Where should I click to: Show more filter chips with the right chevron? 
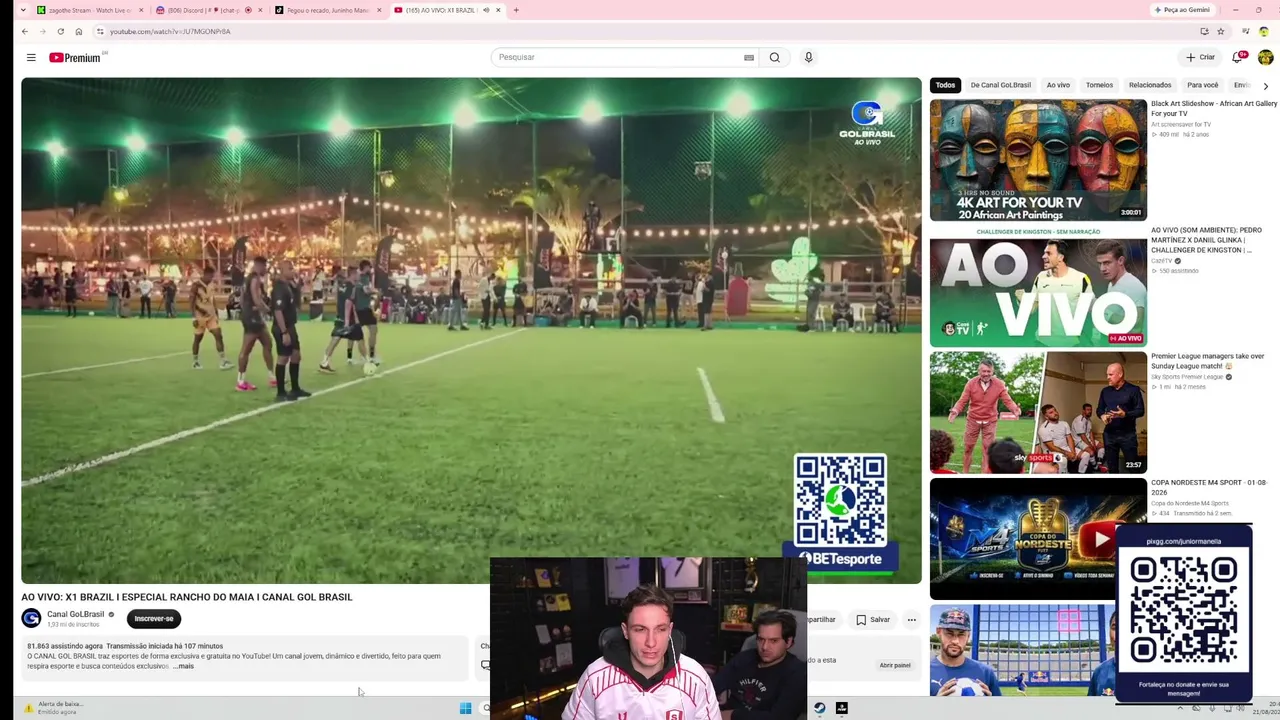1266,86
